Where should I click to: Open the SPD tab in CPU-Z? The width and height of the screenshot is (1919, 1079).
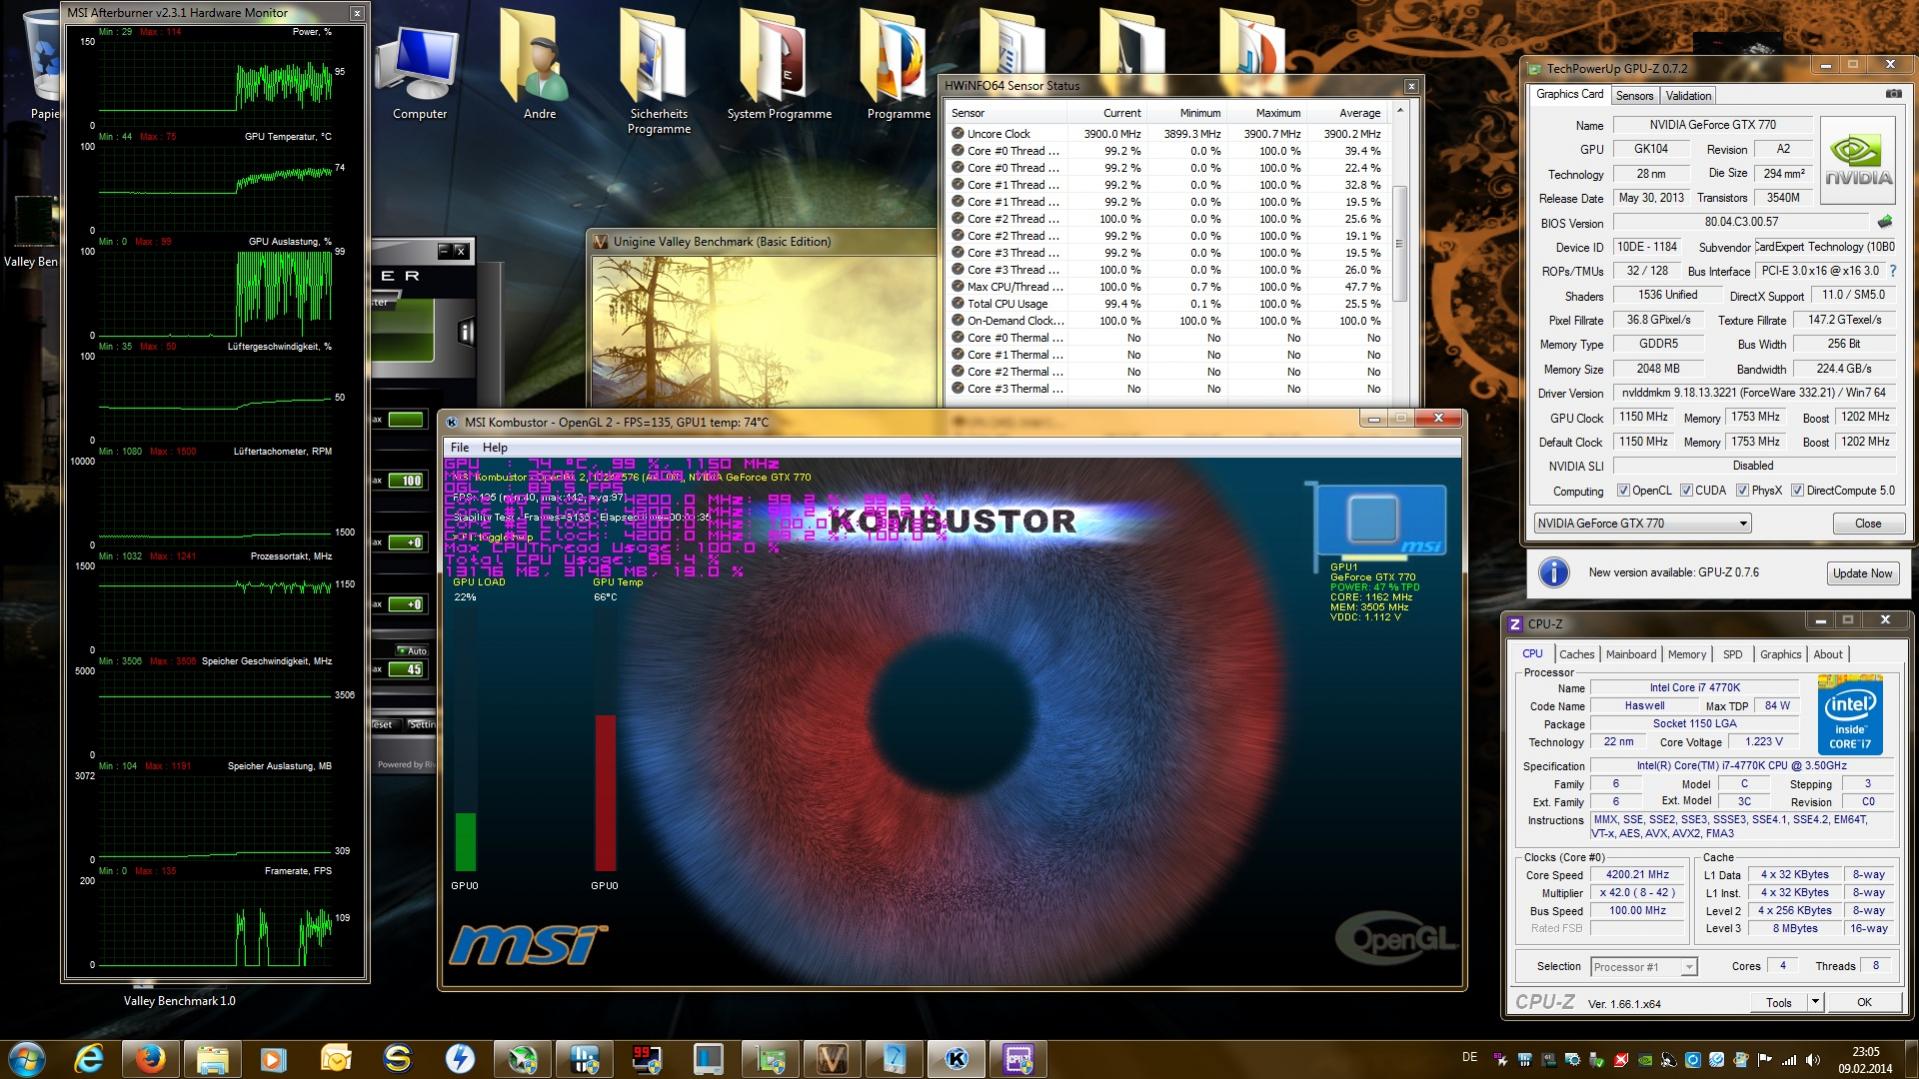pyautogui.click(x=1732, y=654)
